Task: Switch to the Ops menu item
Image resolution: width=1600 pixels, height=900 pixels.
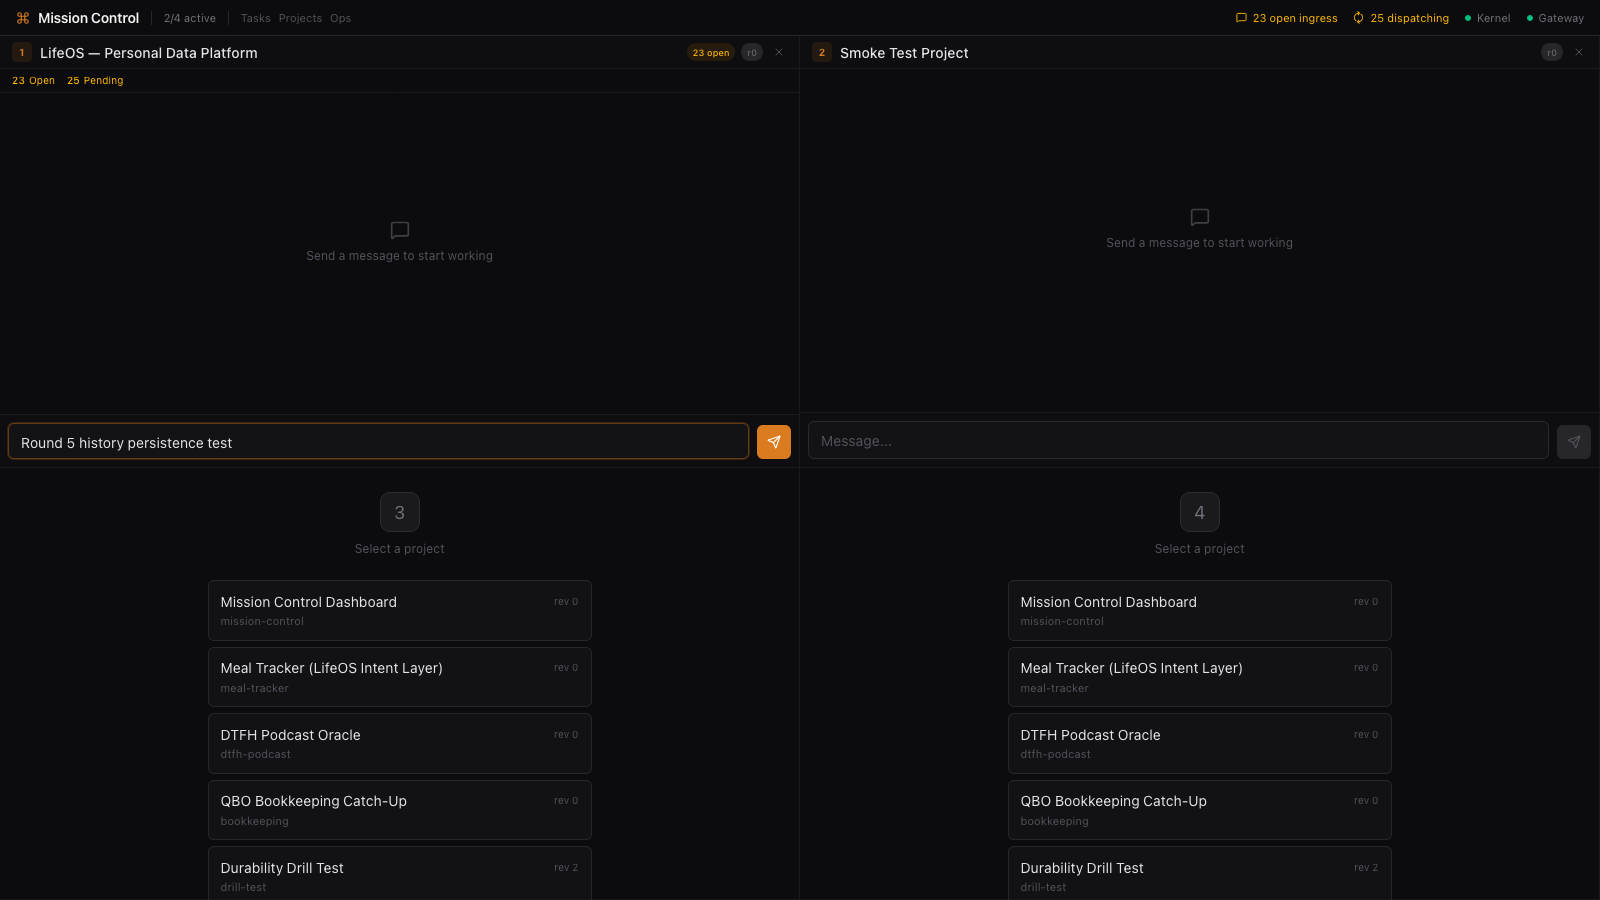Action: point(340,18)
